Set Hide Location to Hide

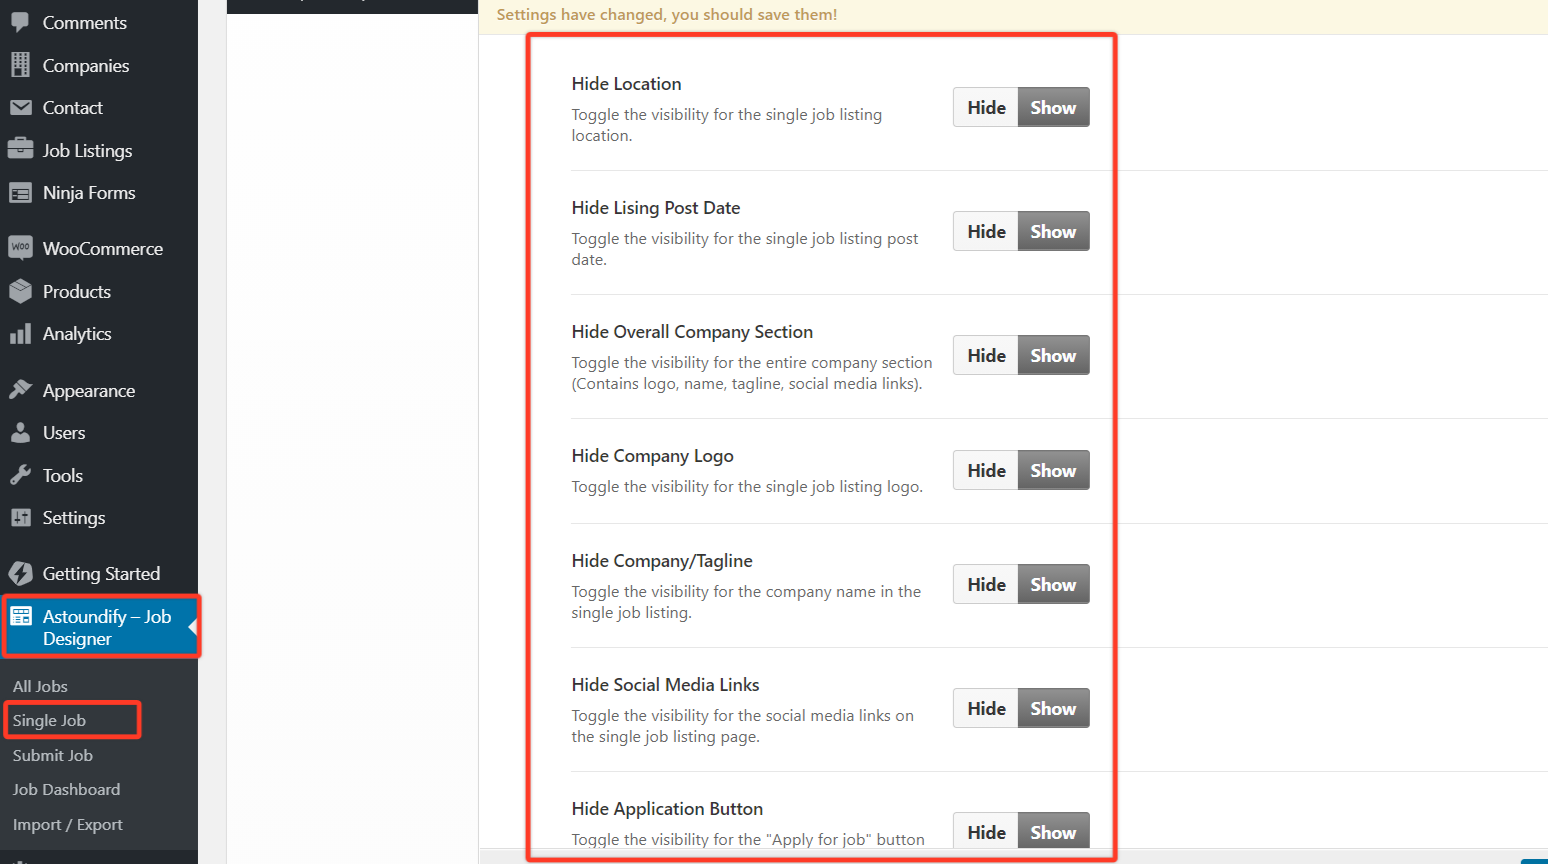pyautogui.click(x=985, y=107)
